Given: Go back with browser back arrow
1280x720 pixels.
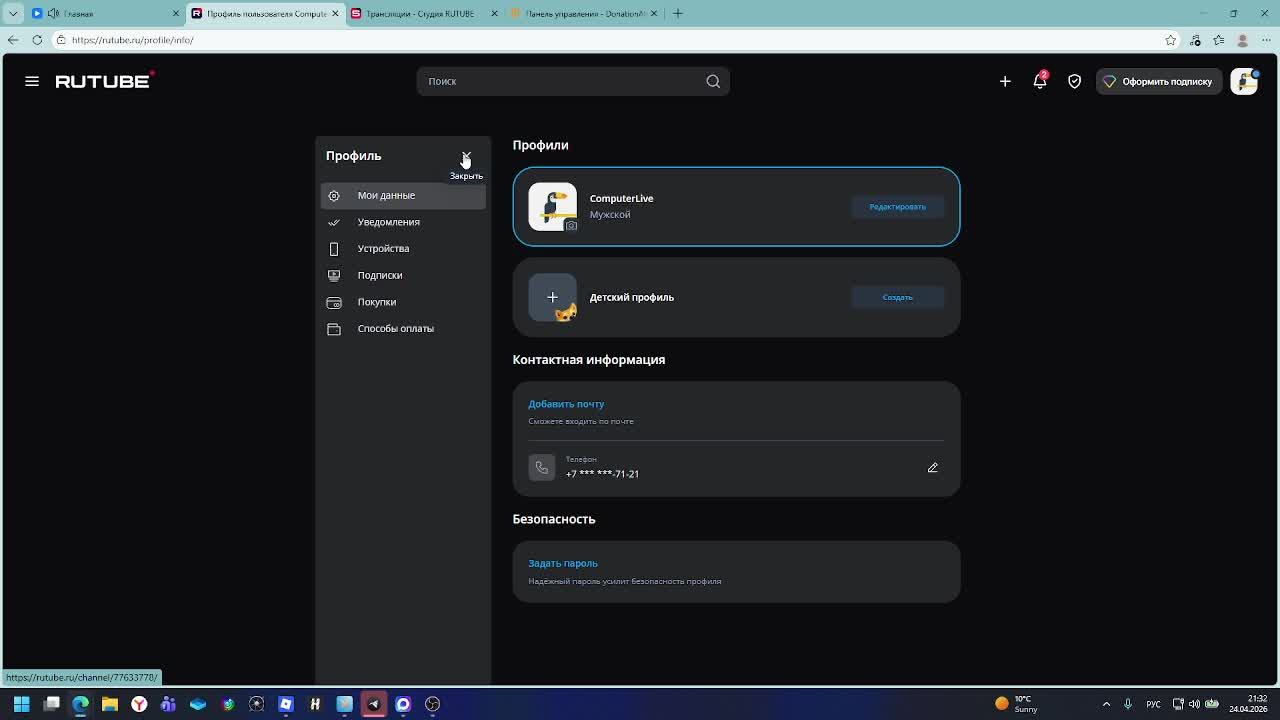Looking at the screenshot, I should 13,40.
